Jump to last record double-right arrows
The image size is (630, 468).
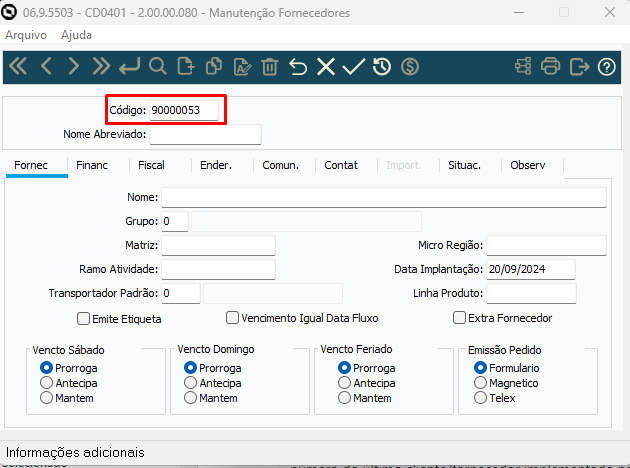[101, 66]
